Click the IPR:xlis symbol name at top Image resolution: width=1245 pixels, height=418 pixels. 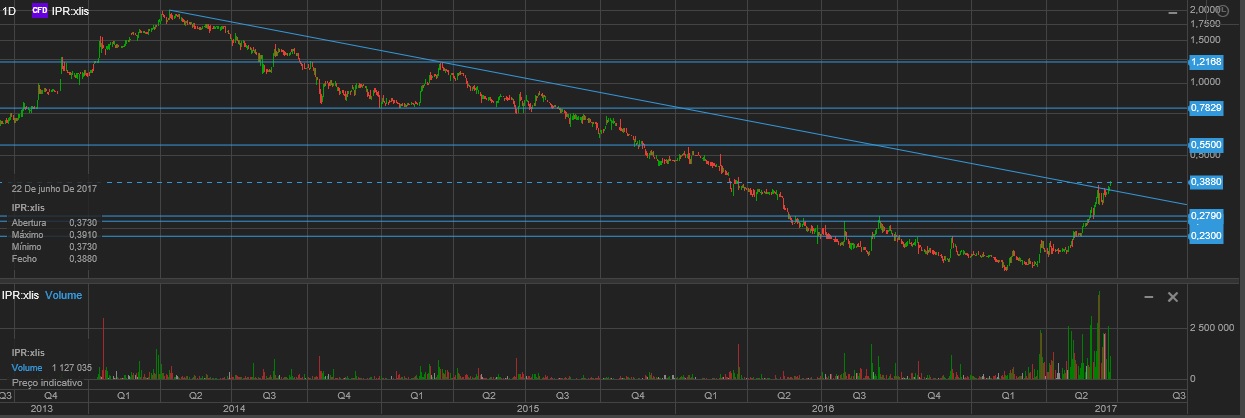71,10
